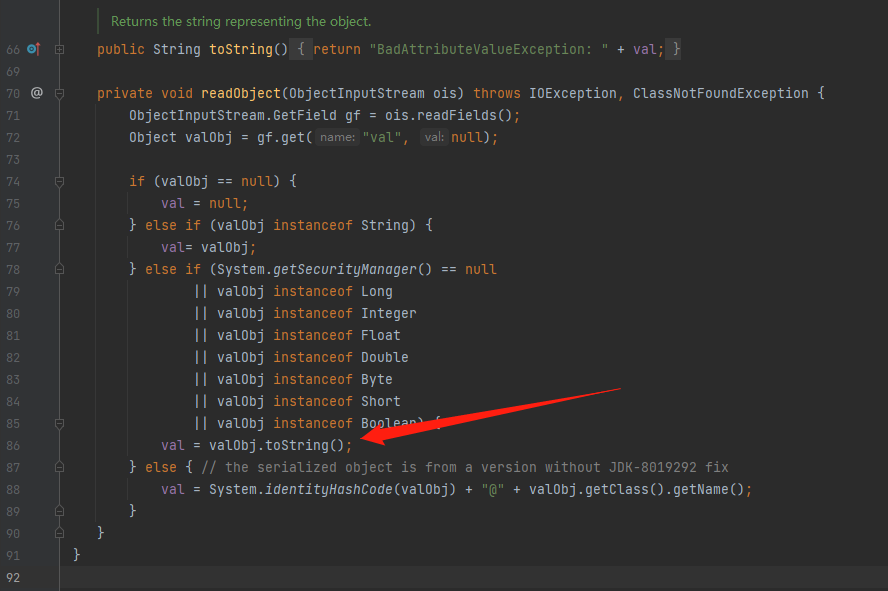This screenshot has height=591, width=888.
Task: Collapse the readObject method fold marker on line 70
Action: pyautogui.click(x=59, y=93)
